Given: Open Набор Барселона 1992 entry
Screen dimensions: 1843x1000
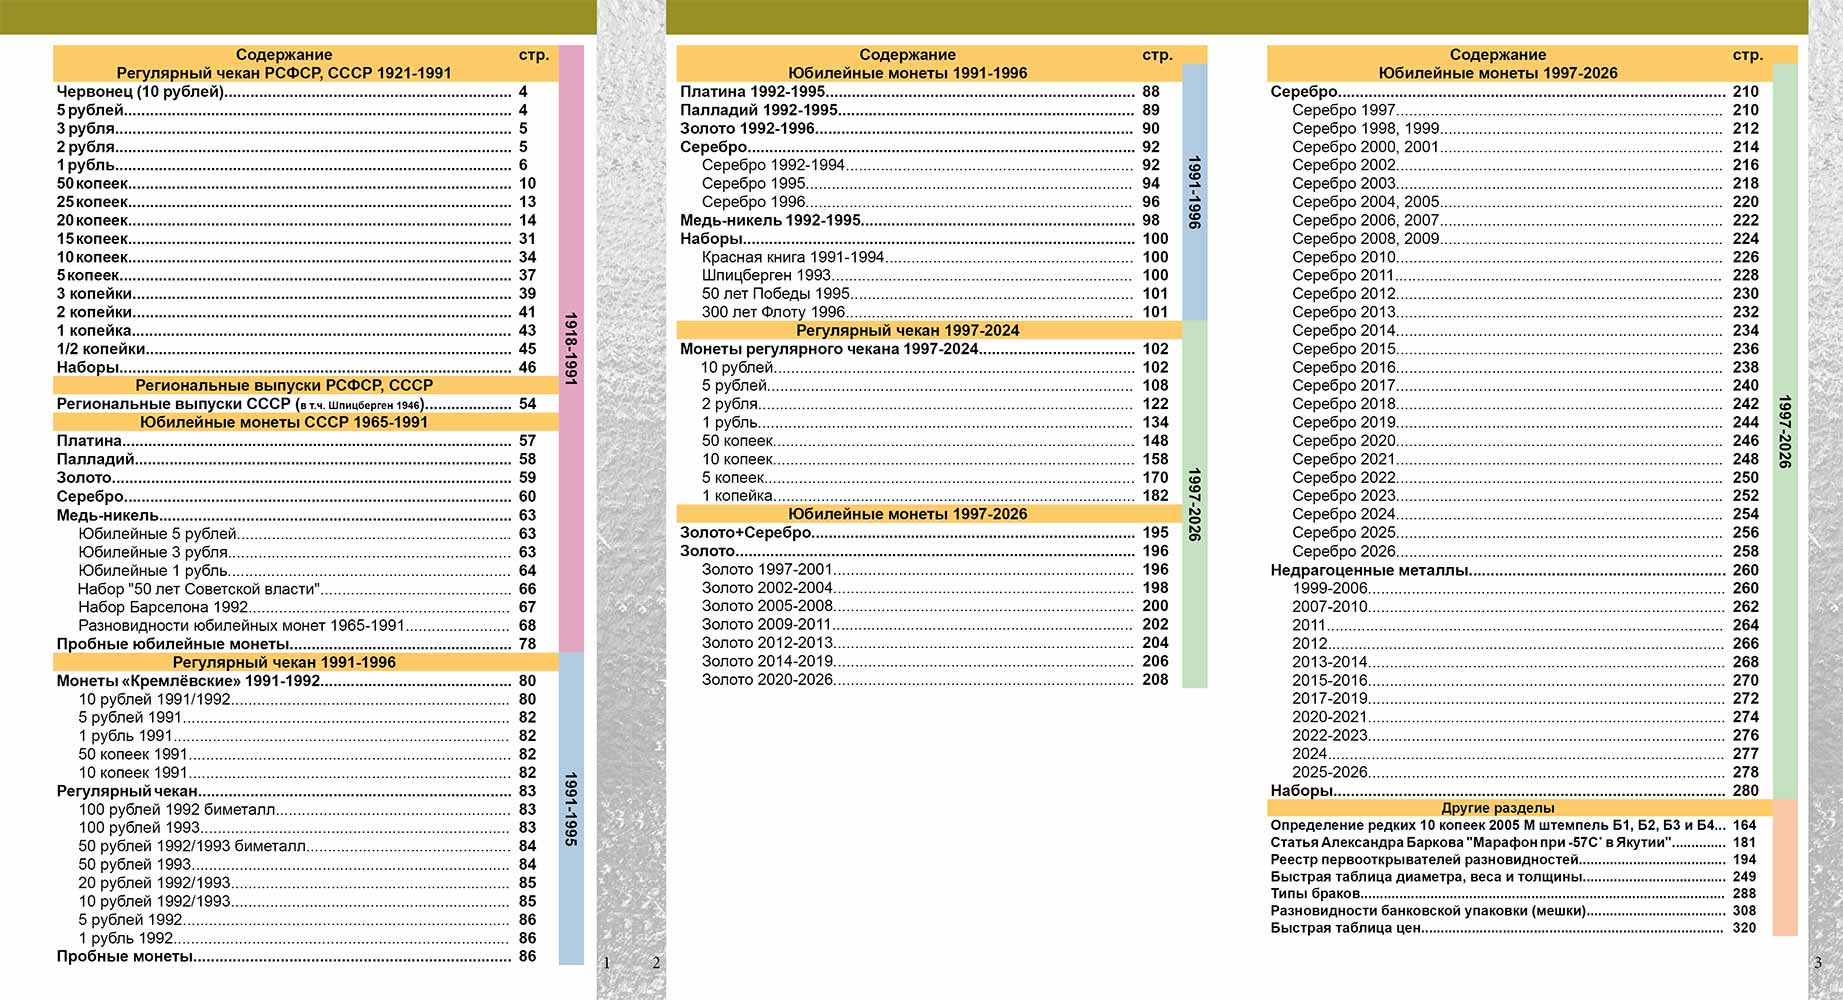Looking at the screenshot, I should click(x=163, y=607).
